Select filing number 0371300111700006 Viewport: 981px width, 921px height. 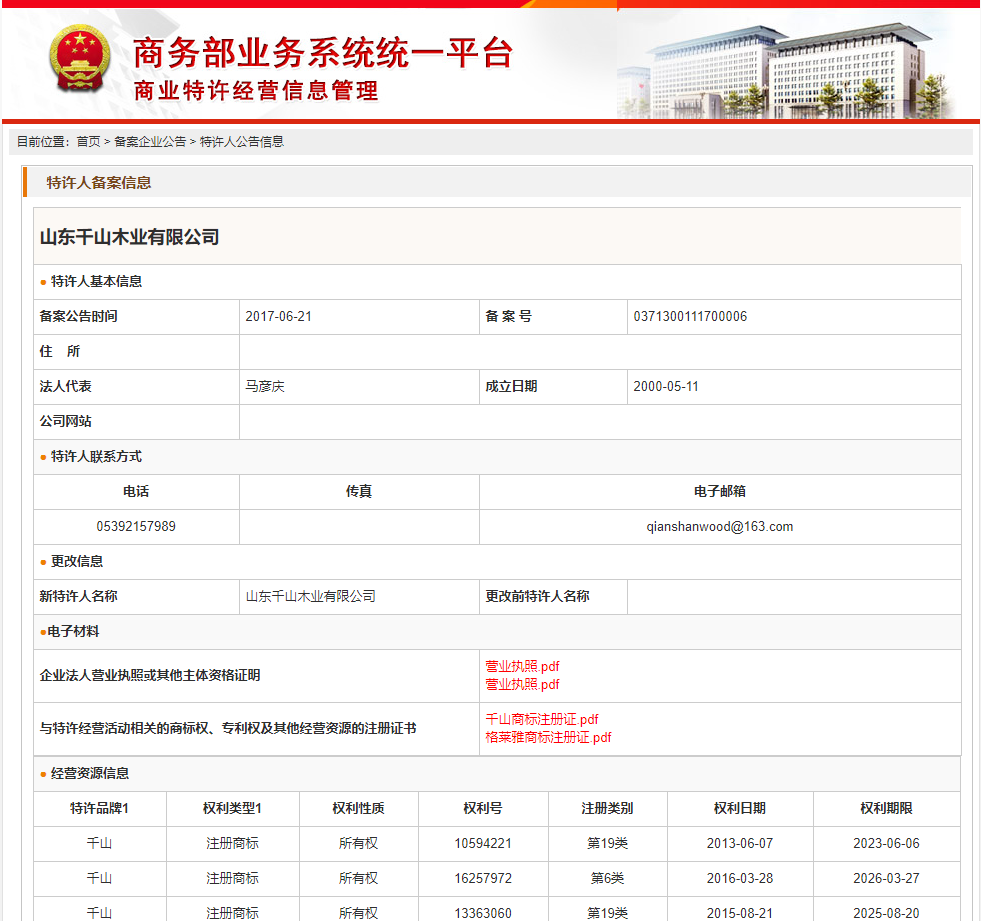(x=690, y=317)
